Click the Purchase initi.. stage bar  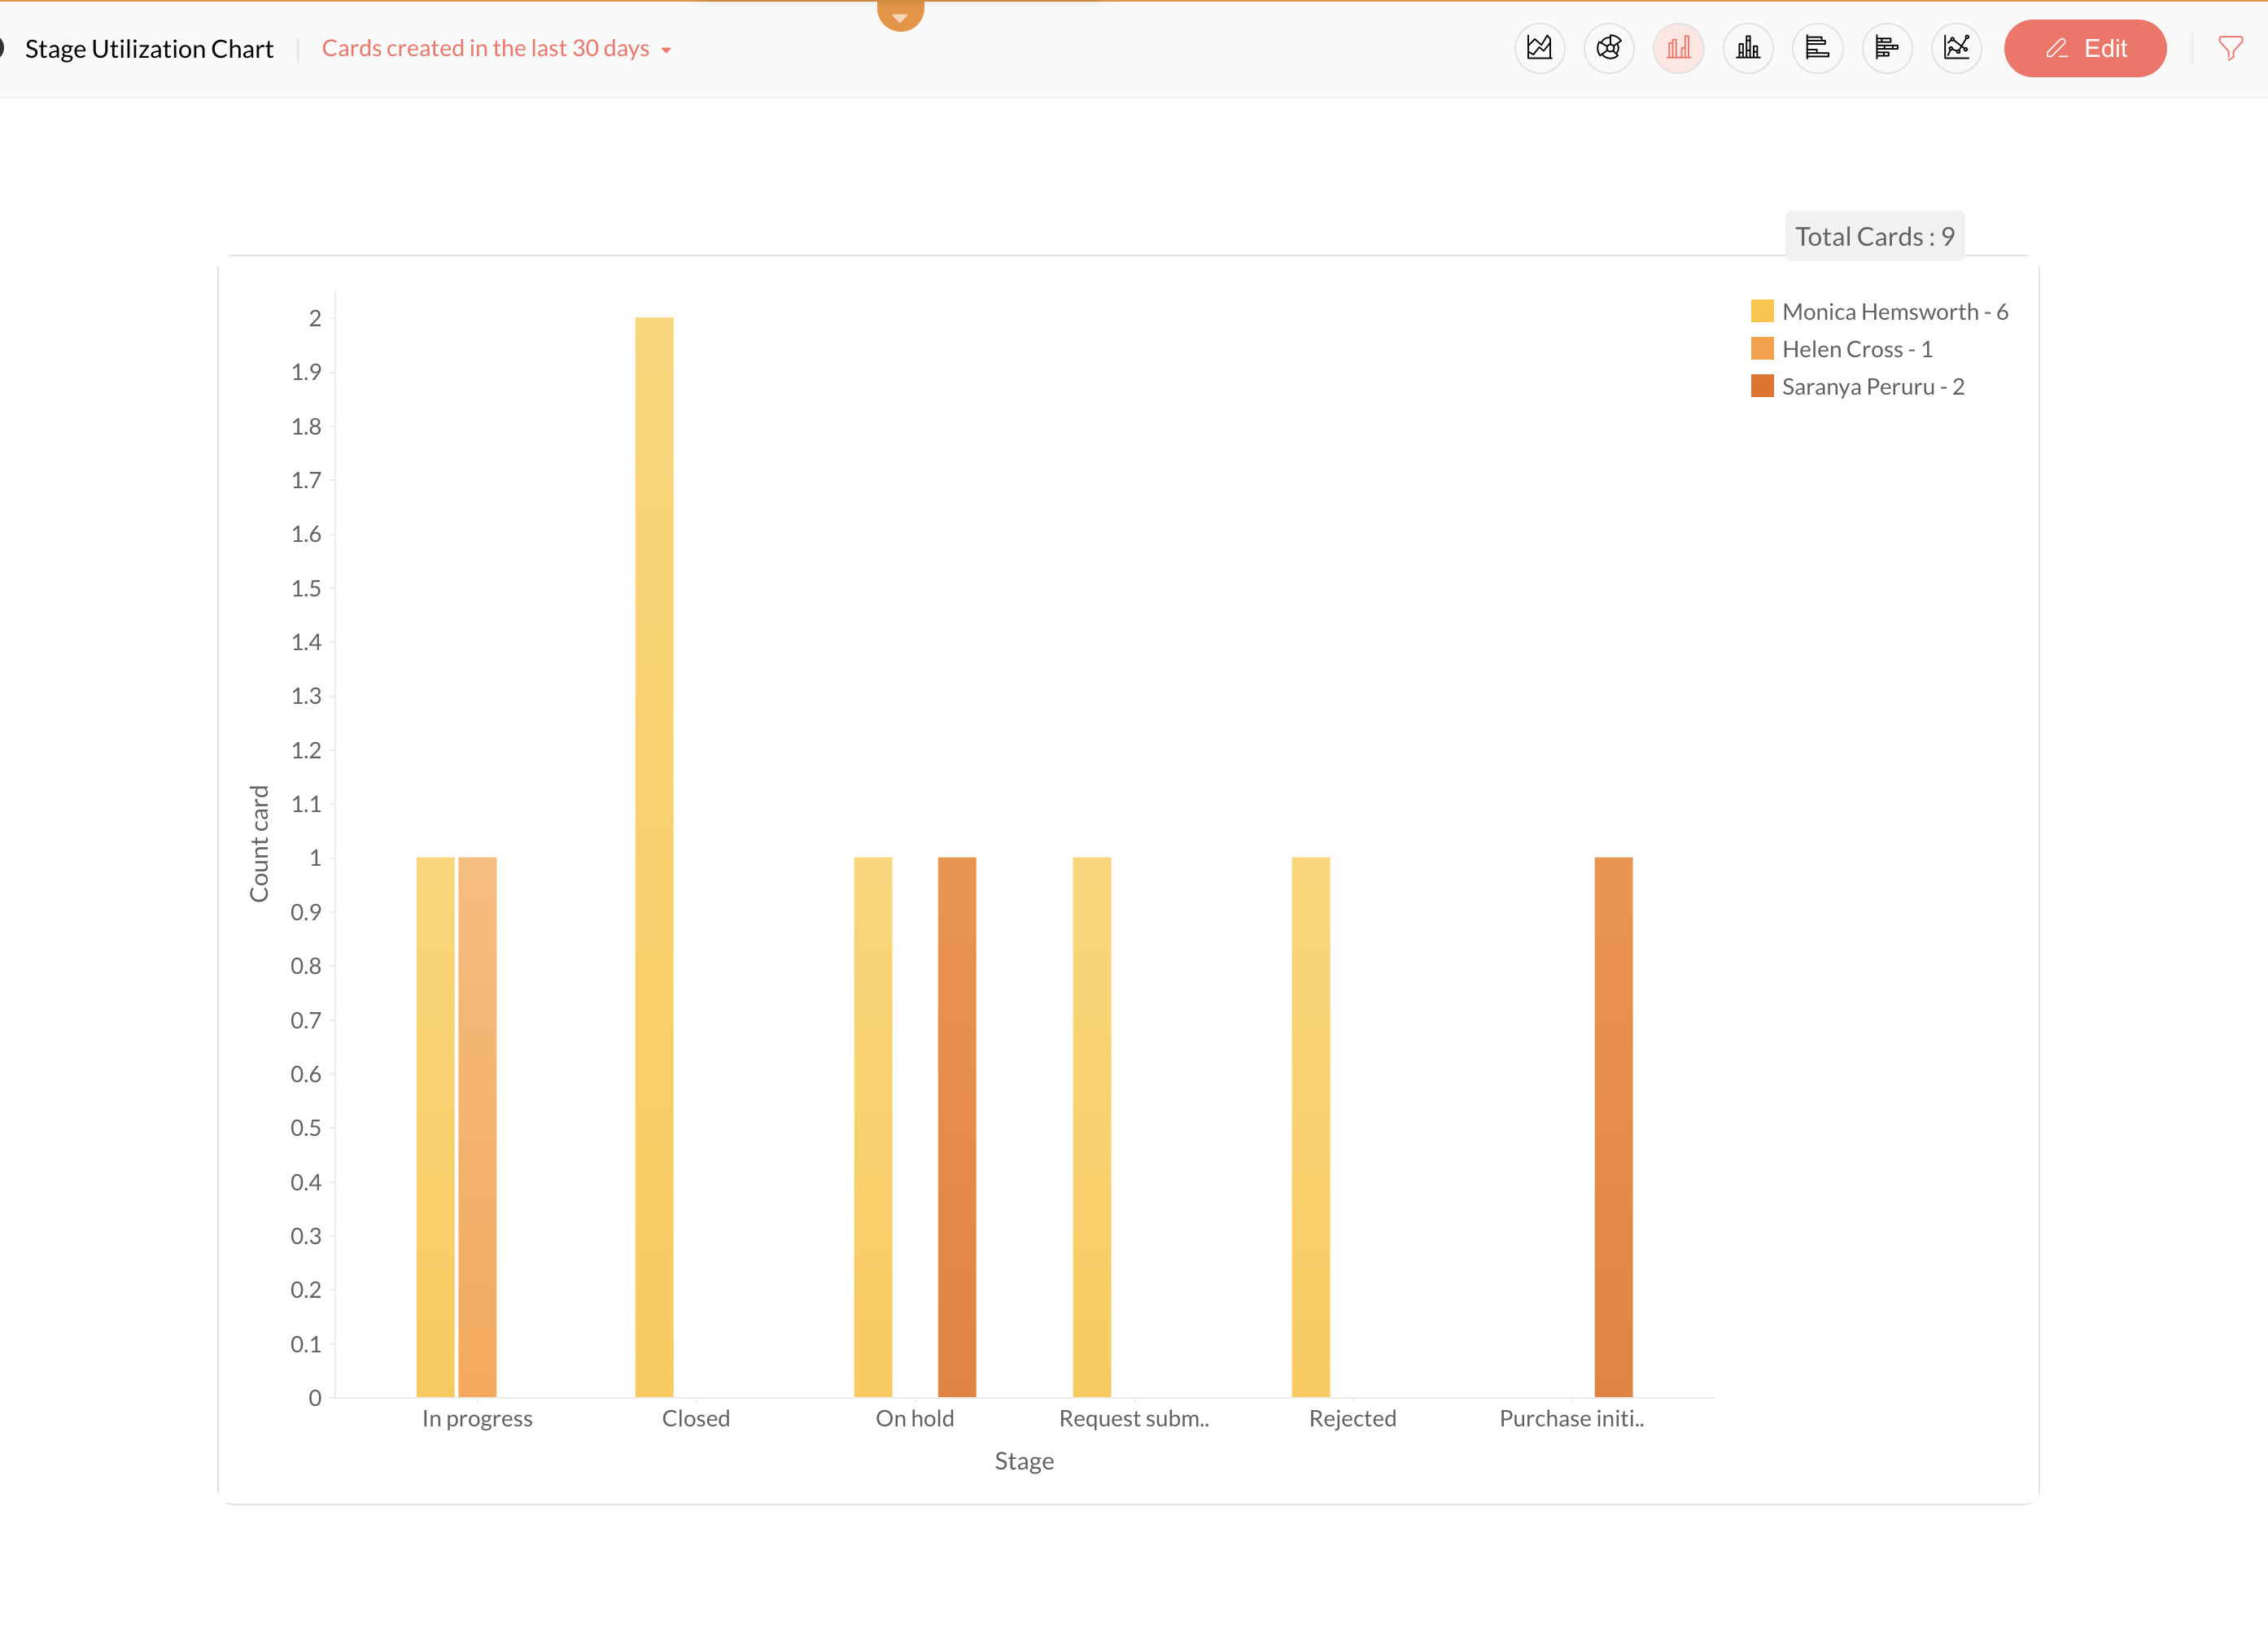pyautogui.click(x=1612, y=1126)
